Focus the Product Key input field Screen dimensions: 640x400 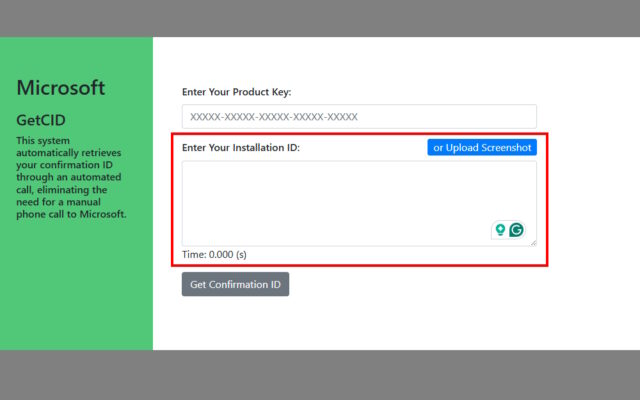coord(359,116)
